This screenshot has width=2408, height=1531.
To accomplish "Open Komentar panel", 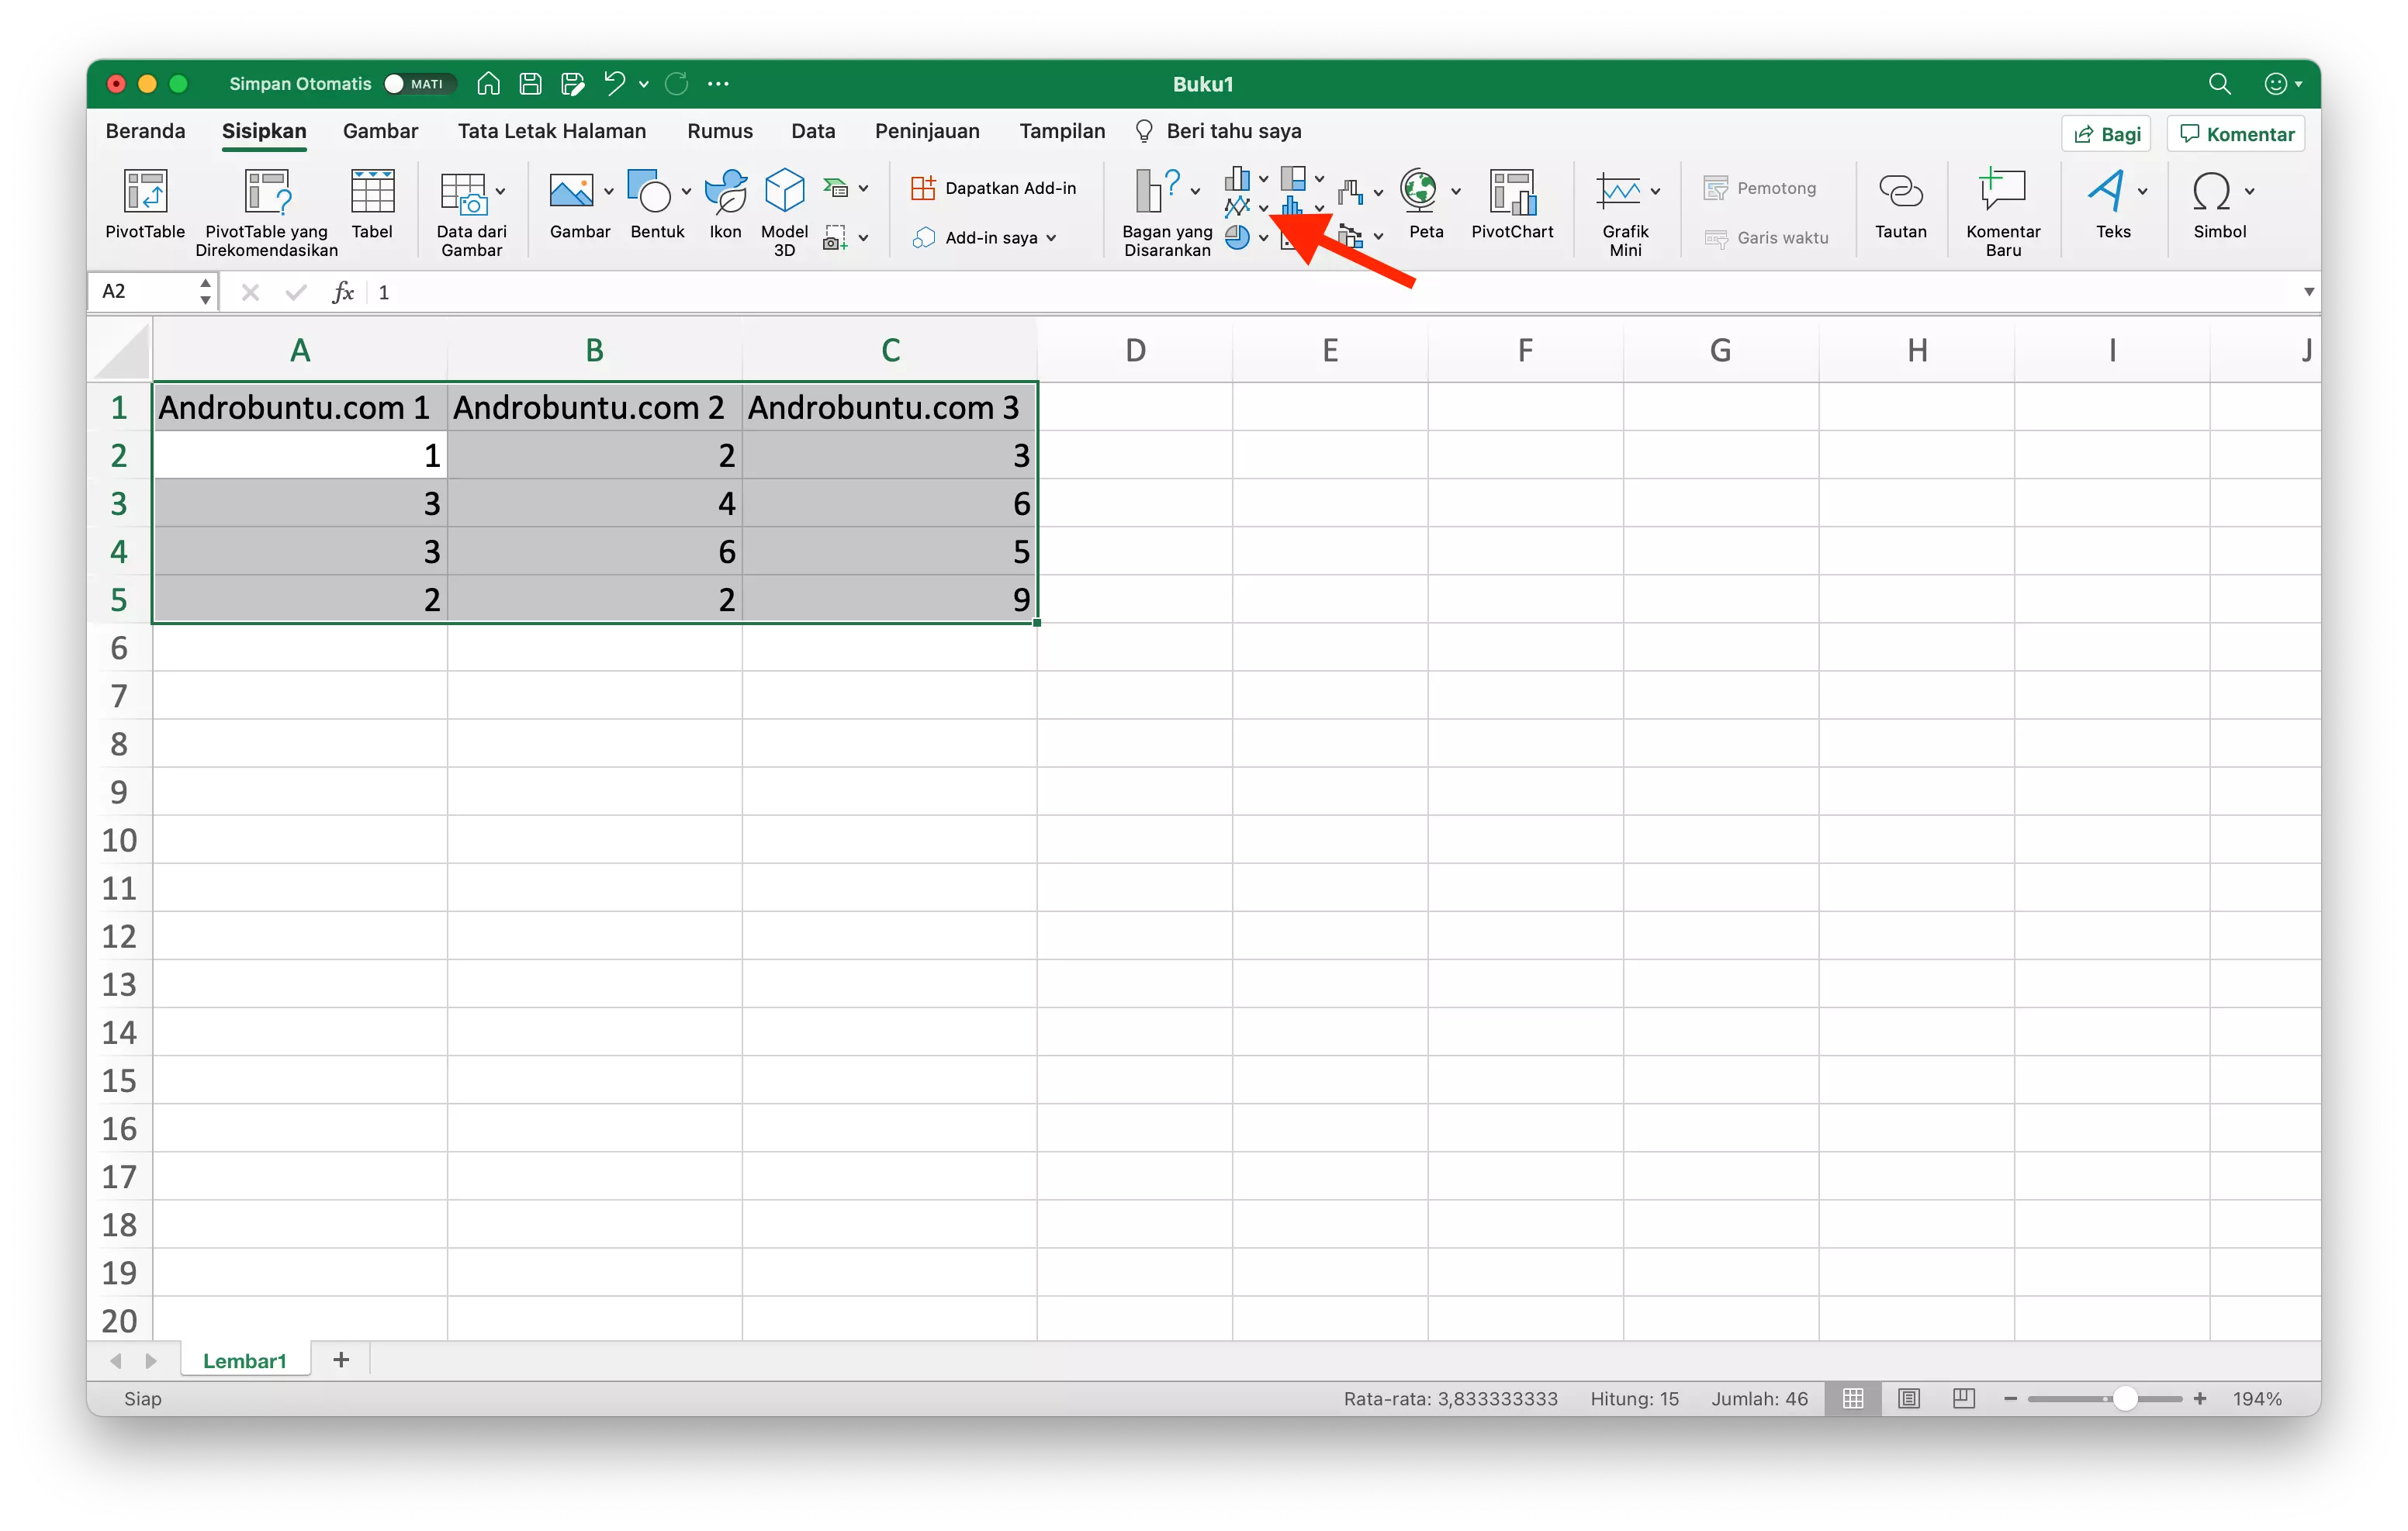I will (x=2235, y=133).
